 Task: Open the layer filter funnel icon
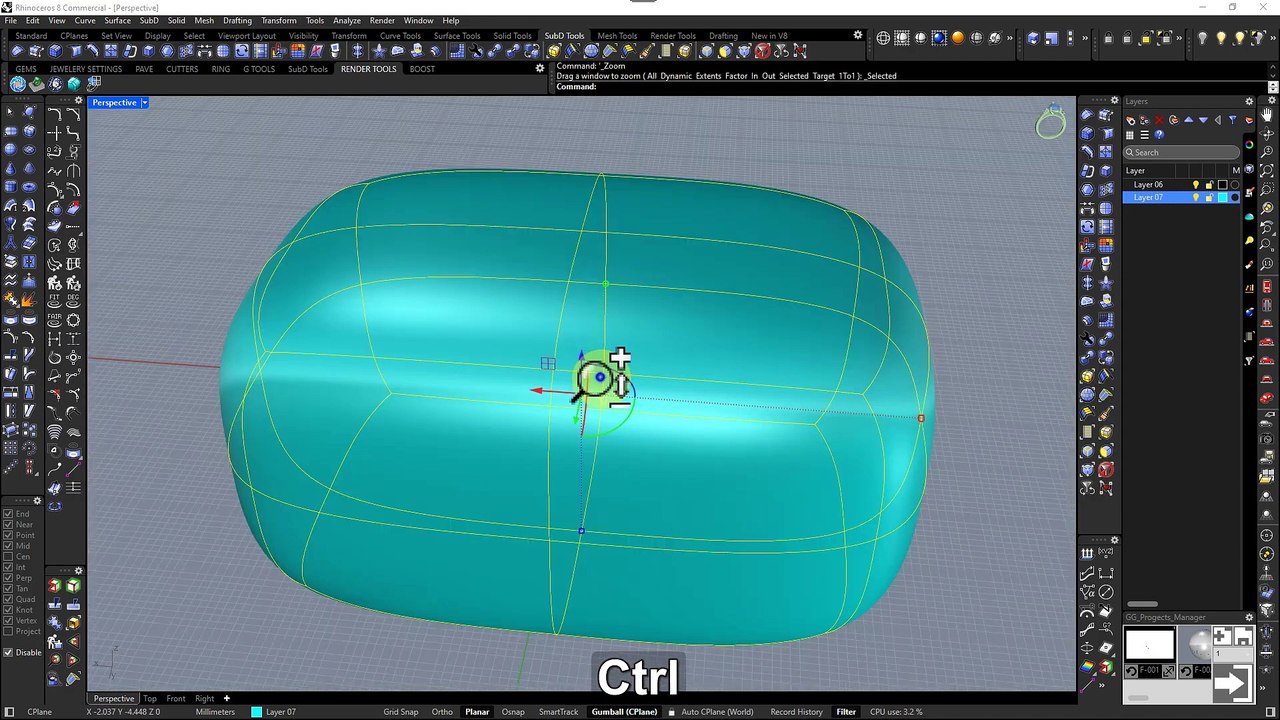click(x=1232, y=120)
